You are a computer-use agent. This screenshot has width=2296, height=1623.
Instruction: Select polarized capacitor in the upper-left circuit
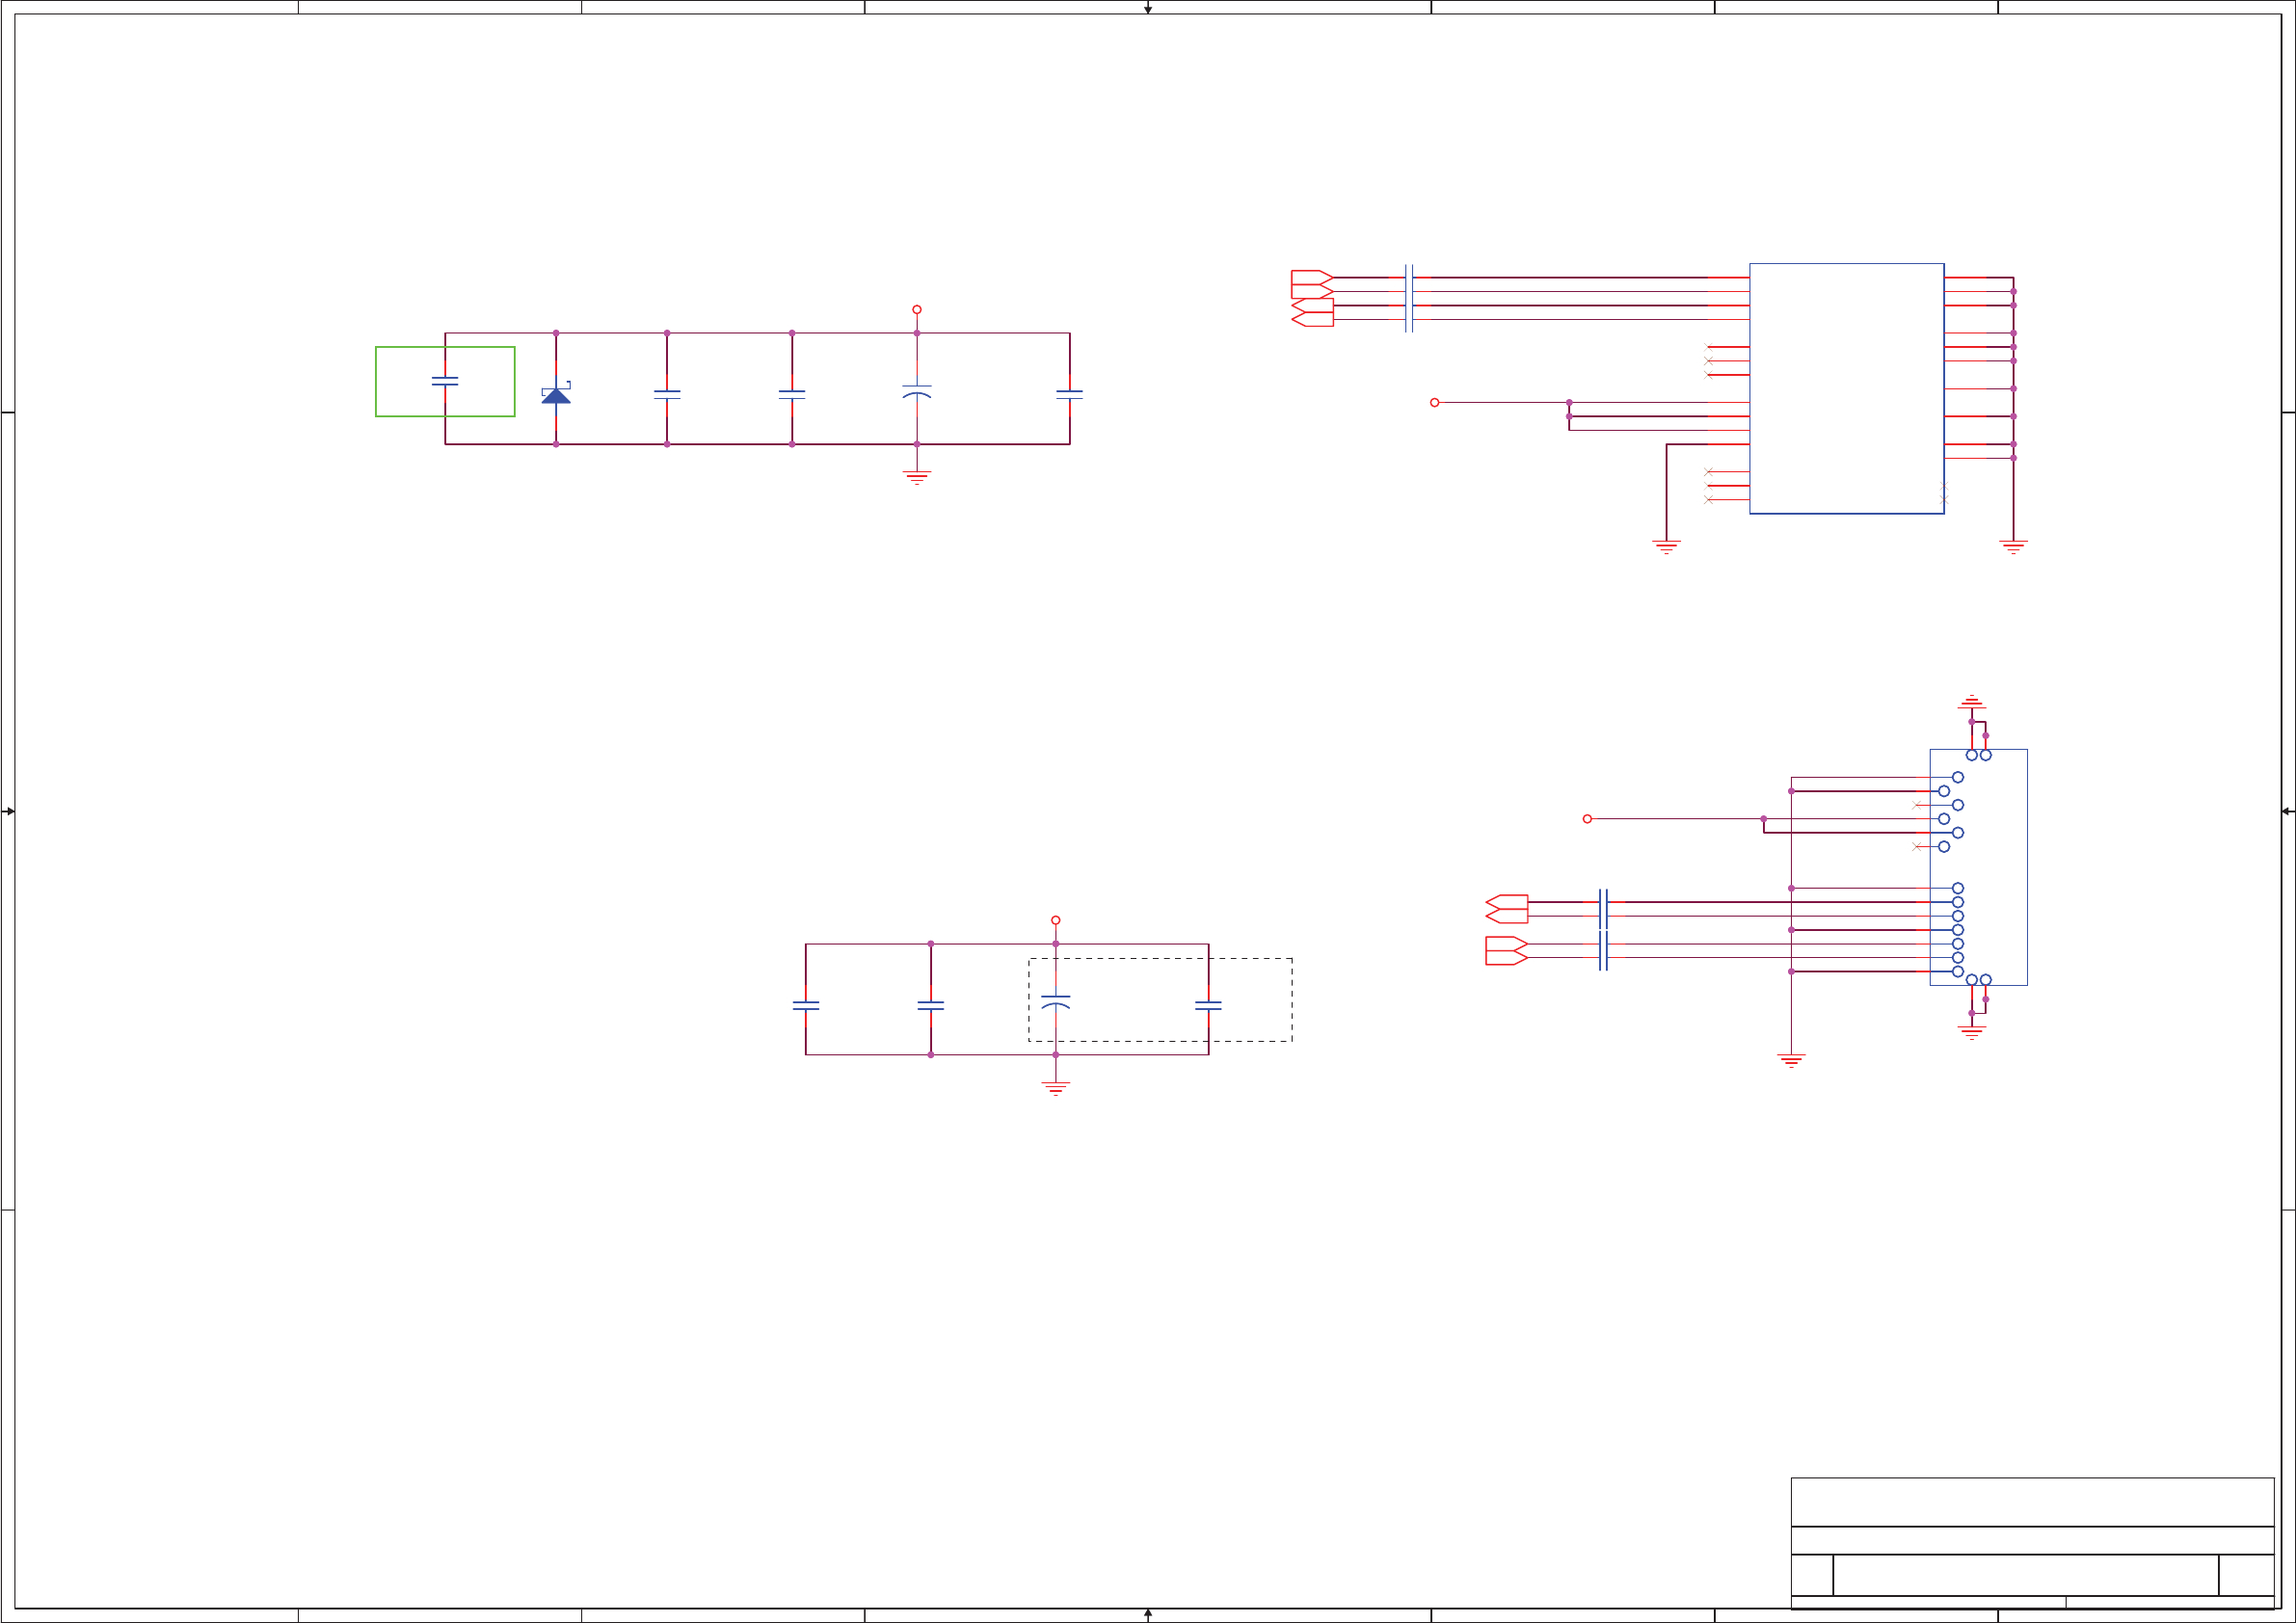[916, 392]
